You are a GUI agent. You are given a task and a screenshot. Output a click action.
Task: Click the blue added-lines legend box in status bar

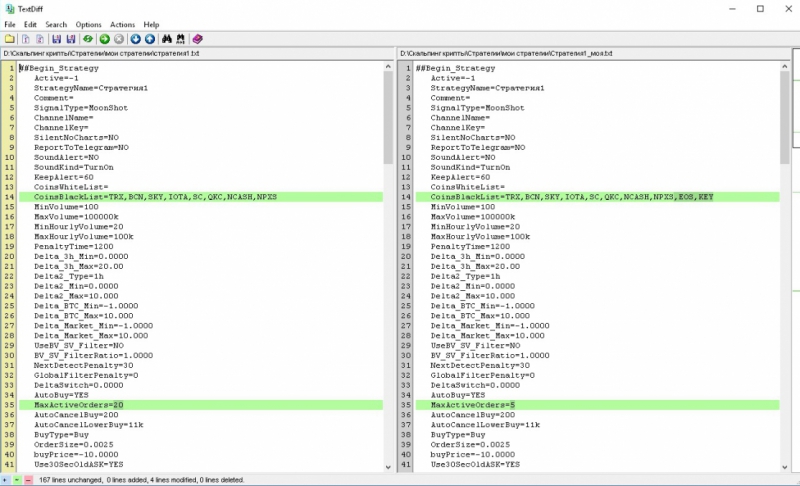(x=5, y=480)
